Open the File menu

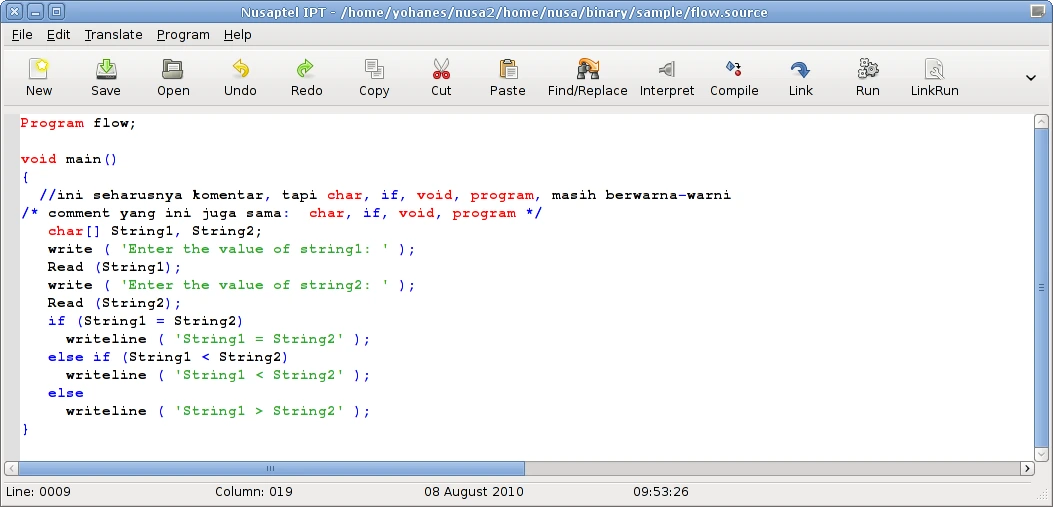coord(22,34)
